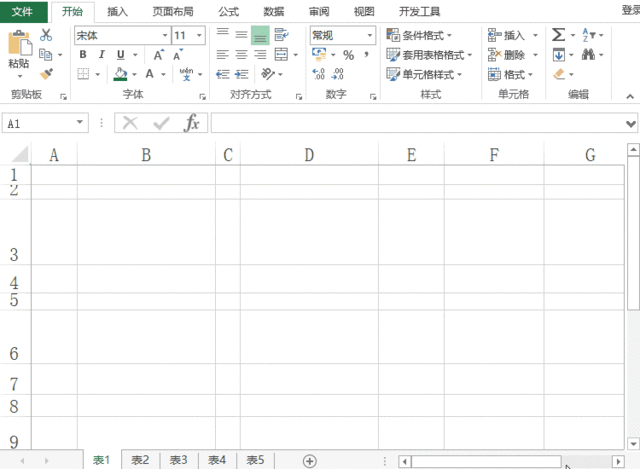Apply font color A icon
The width and height of the screenshot is (640, 469).
click(150, 74)
